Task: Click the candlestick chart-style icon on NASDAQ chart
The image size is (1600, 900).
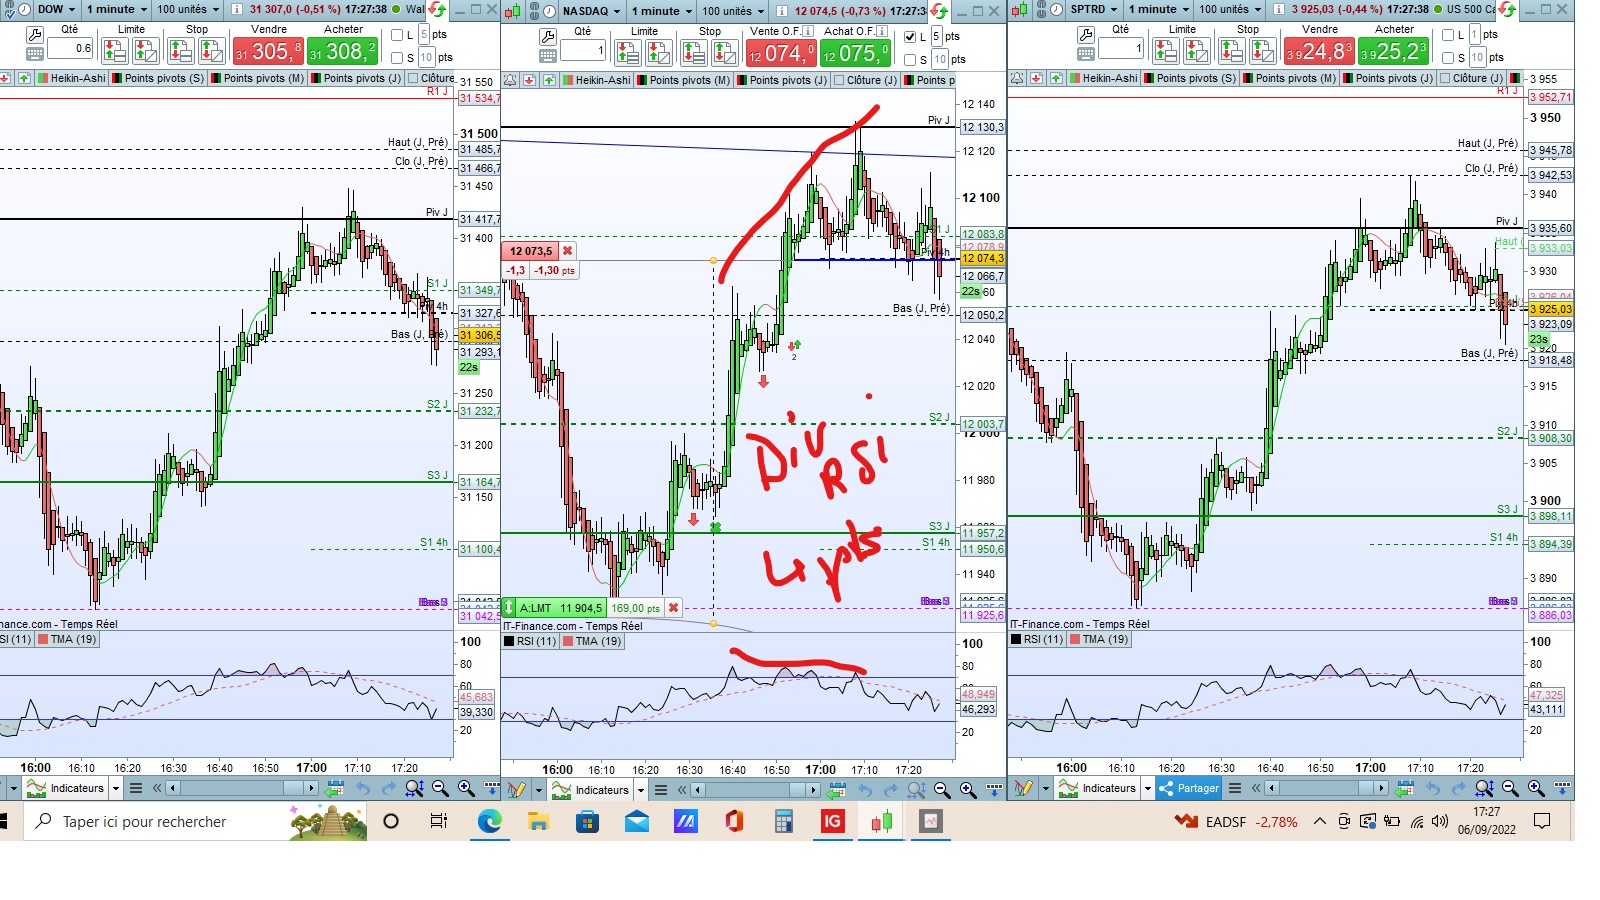Action: [x=512, y=11]
